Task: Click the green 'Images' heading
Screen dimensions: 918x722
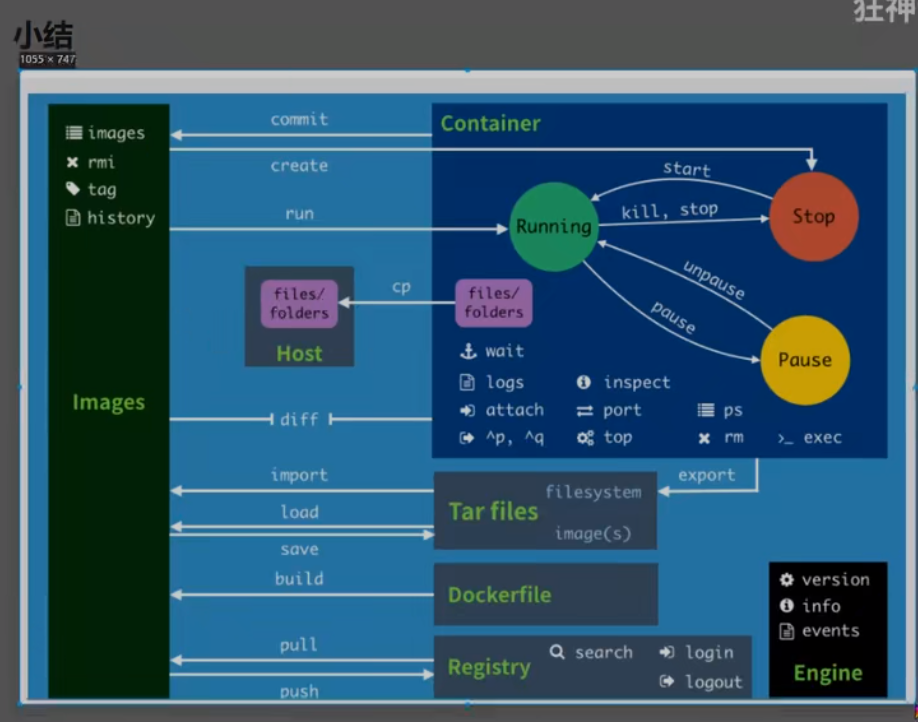Action: coord(108,403)
